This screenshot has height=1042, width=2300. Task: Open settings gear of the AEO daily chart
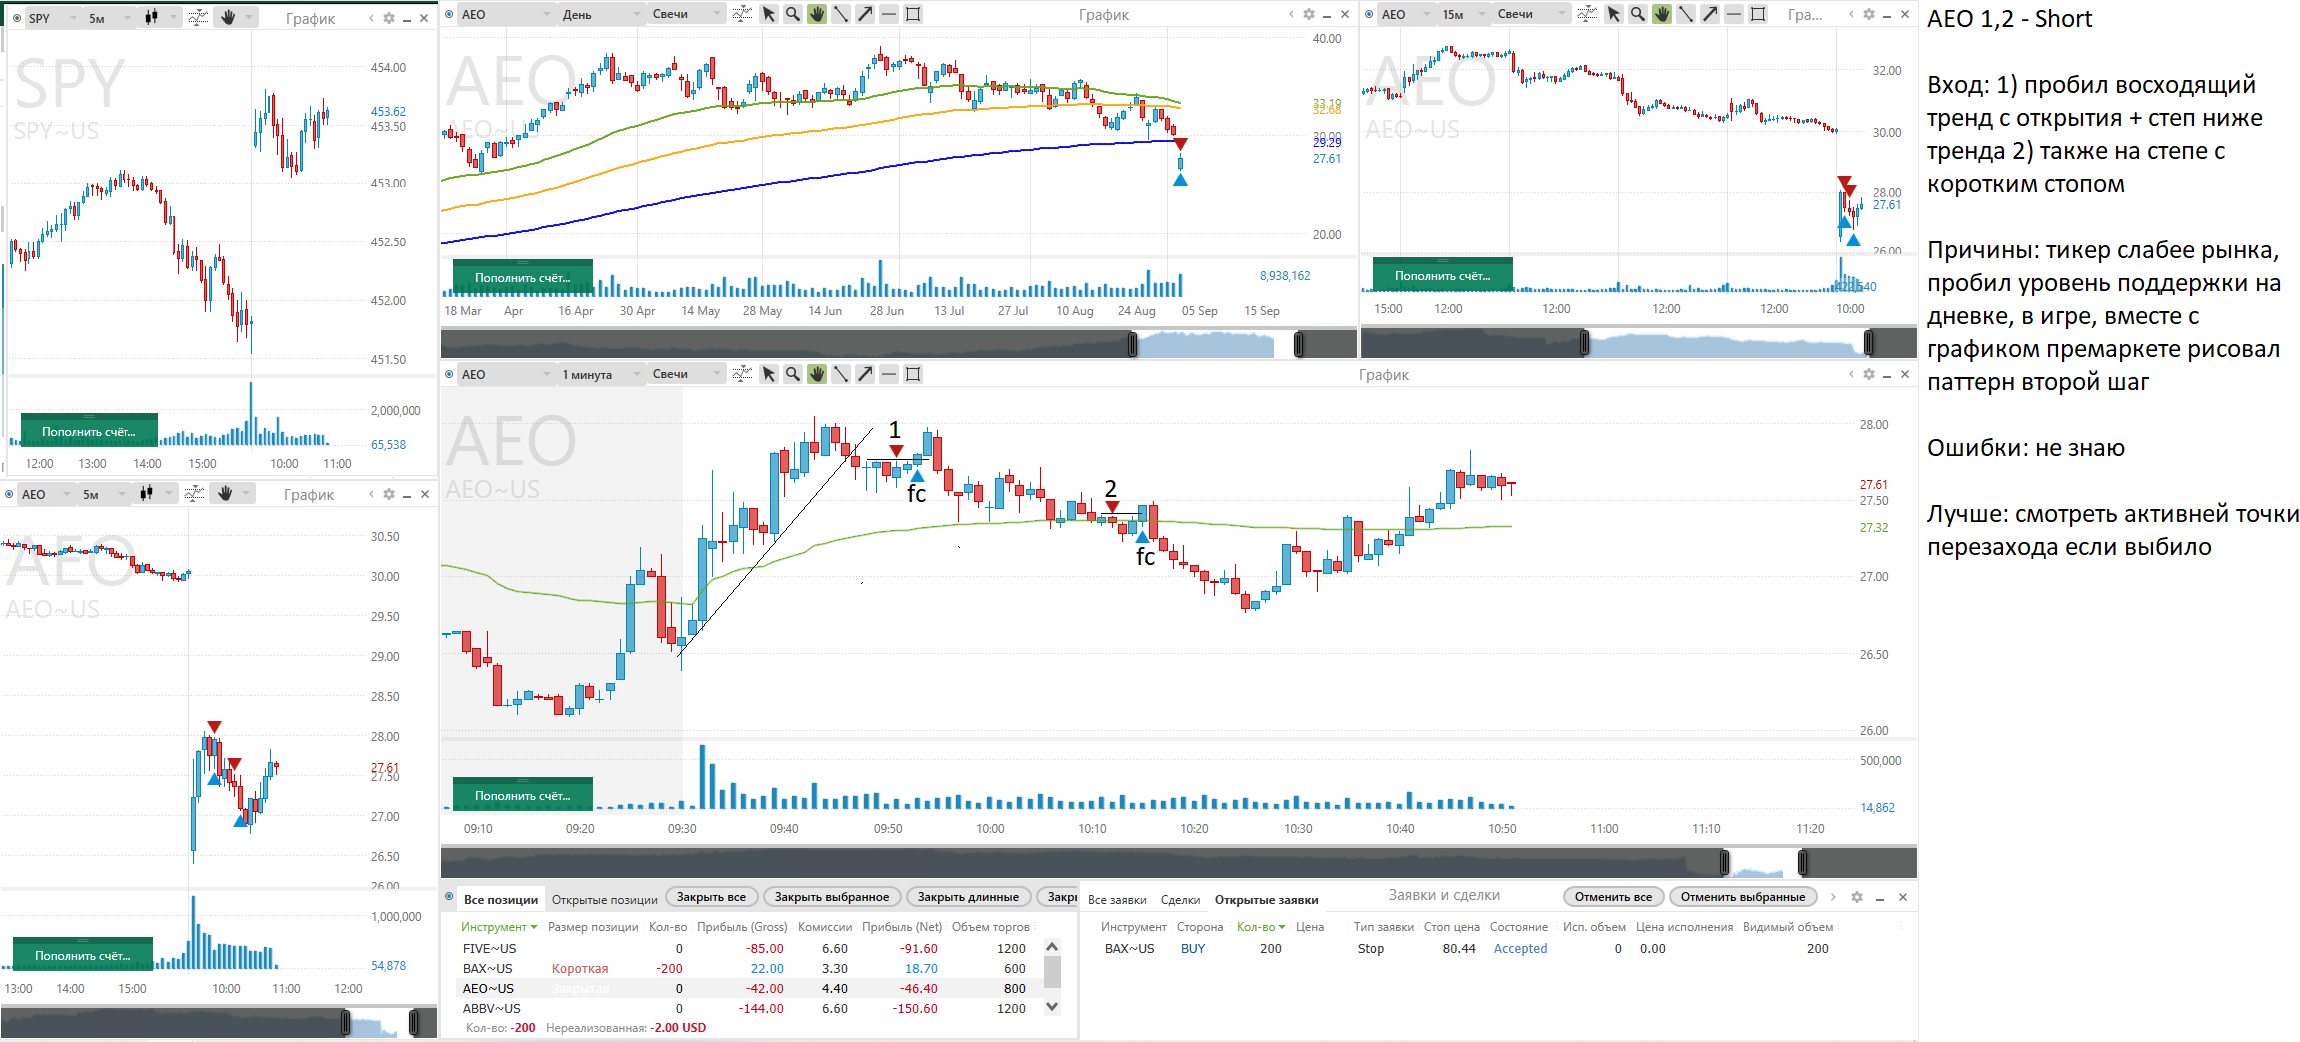[x=1308, y=14]
